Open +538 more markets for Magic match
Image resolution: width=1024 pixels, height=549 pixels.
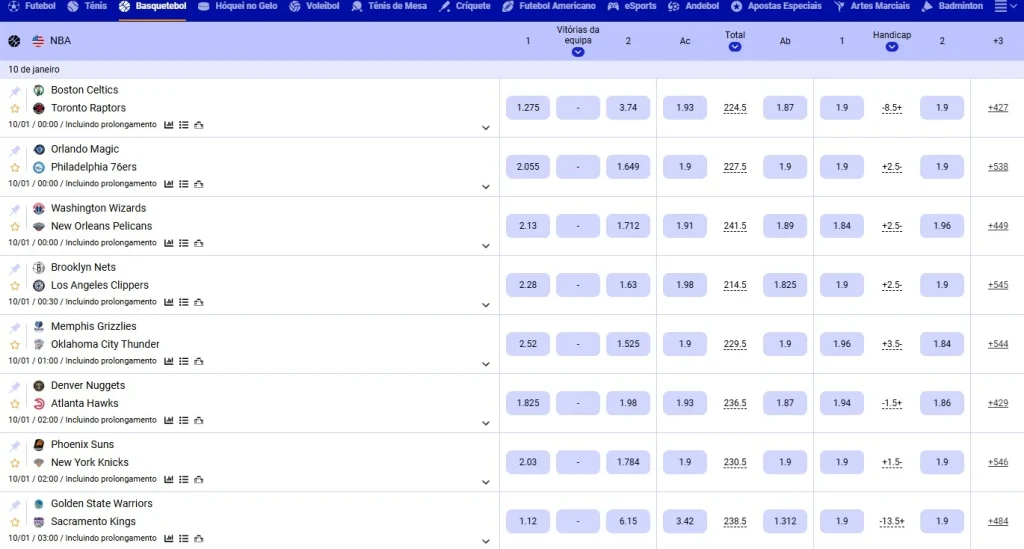click(997, 166)
